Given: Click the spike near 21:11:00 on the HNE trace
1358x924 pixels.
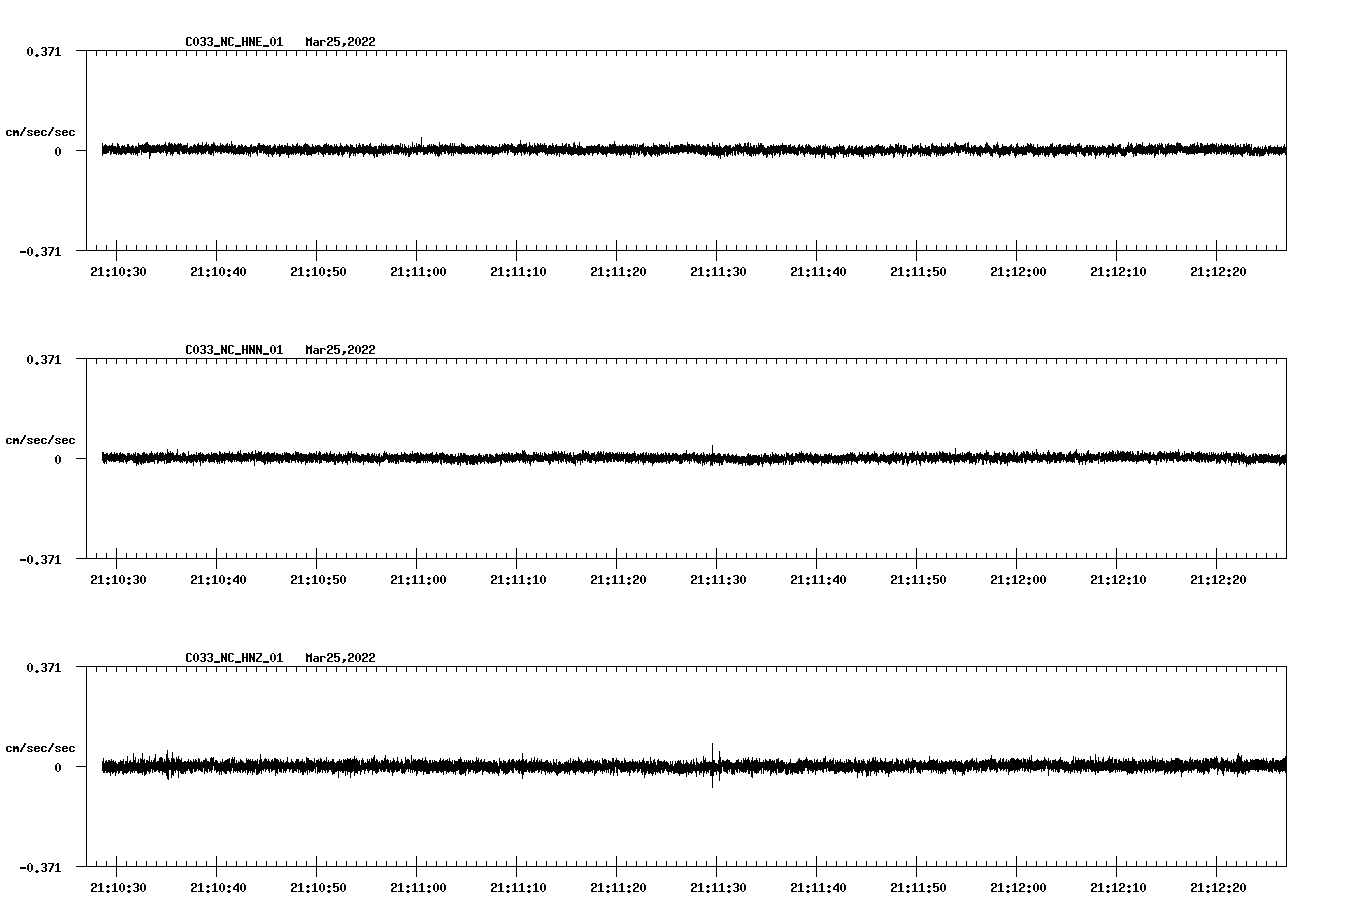Looking at the screenshot, I should (421, 146).
